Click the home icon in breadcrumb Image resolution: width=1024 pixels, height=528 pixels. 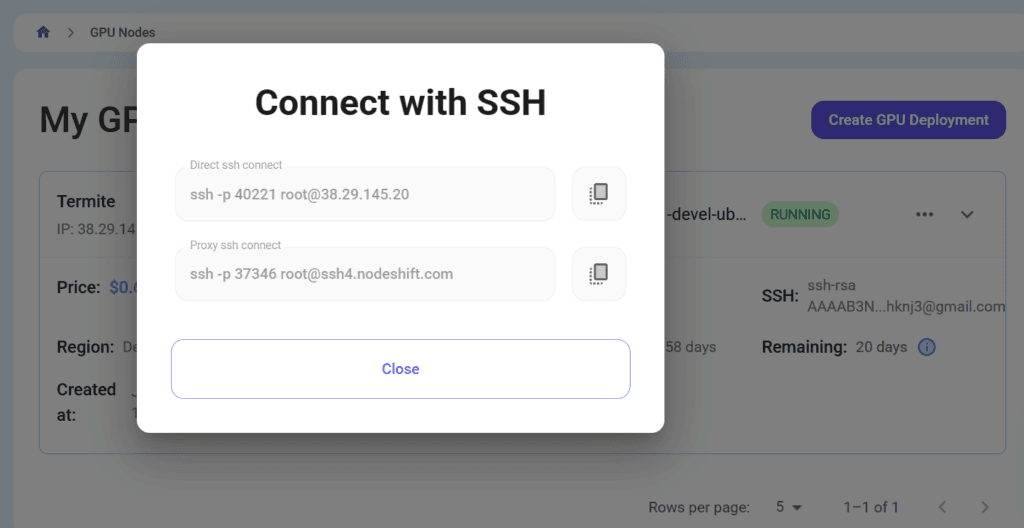[x=43, y=32]
